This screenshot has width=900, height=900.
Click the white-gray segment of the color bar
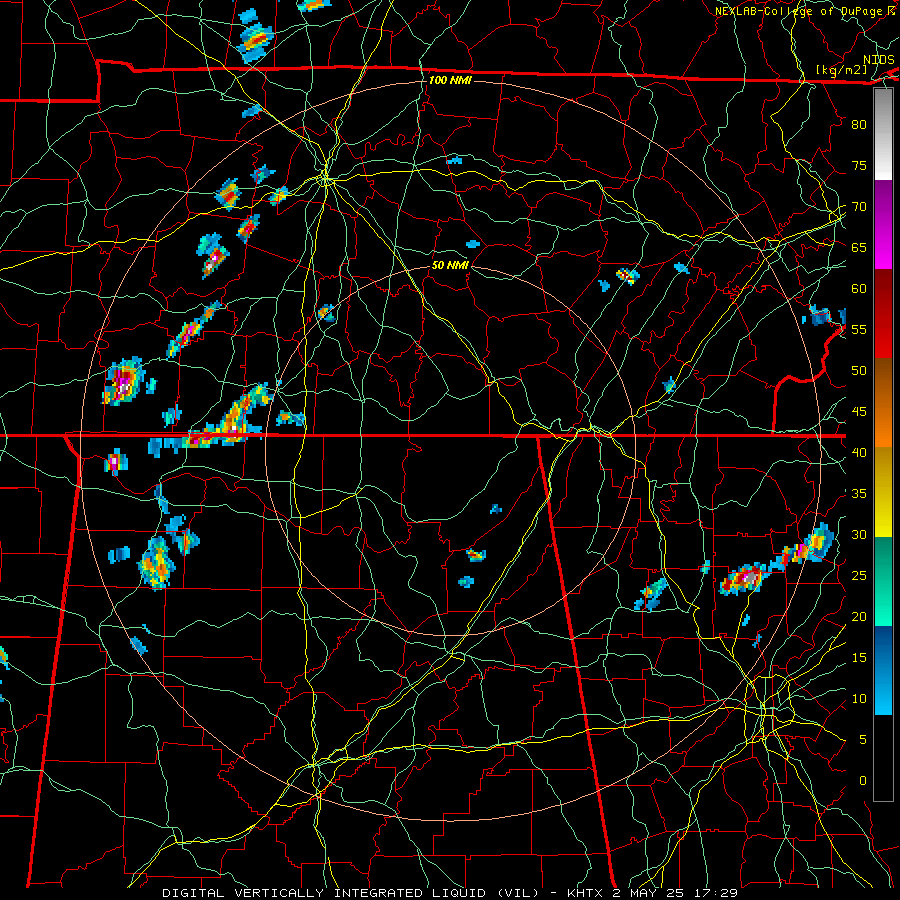pyautogui.click(x=883, y=134)
